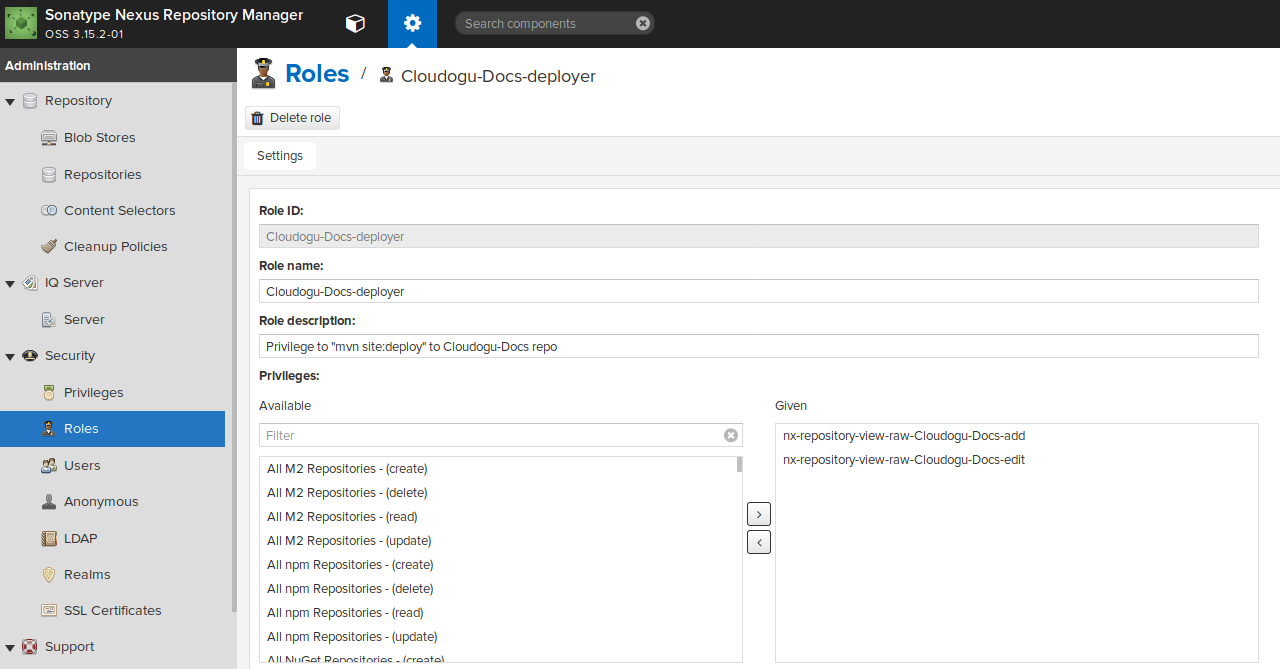Click the Cleanup Policies broom icon
The image size is (1280, 669).
point(49,247)
